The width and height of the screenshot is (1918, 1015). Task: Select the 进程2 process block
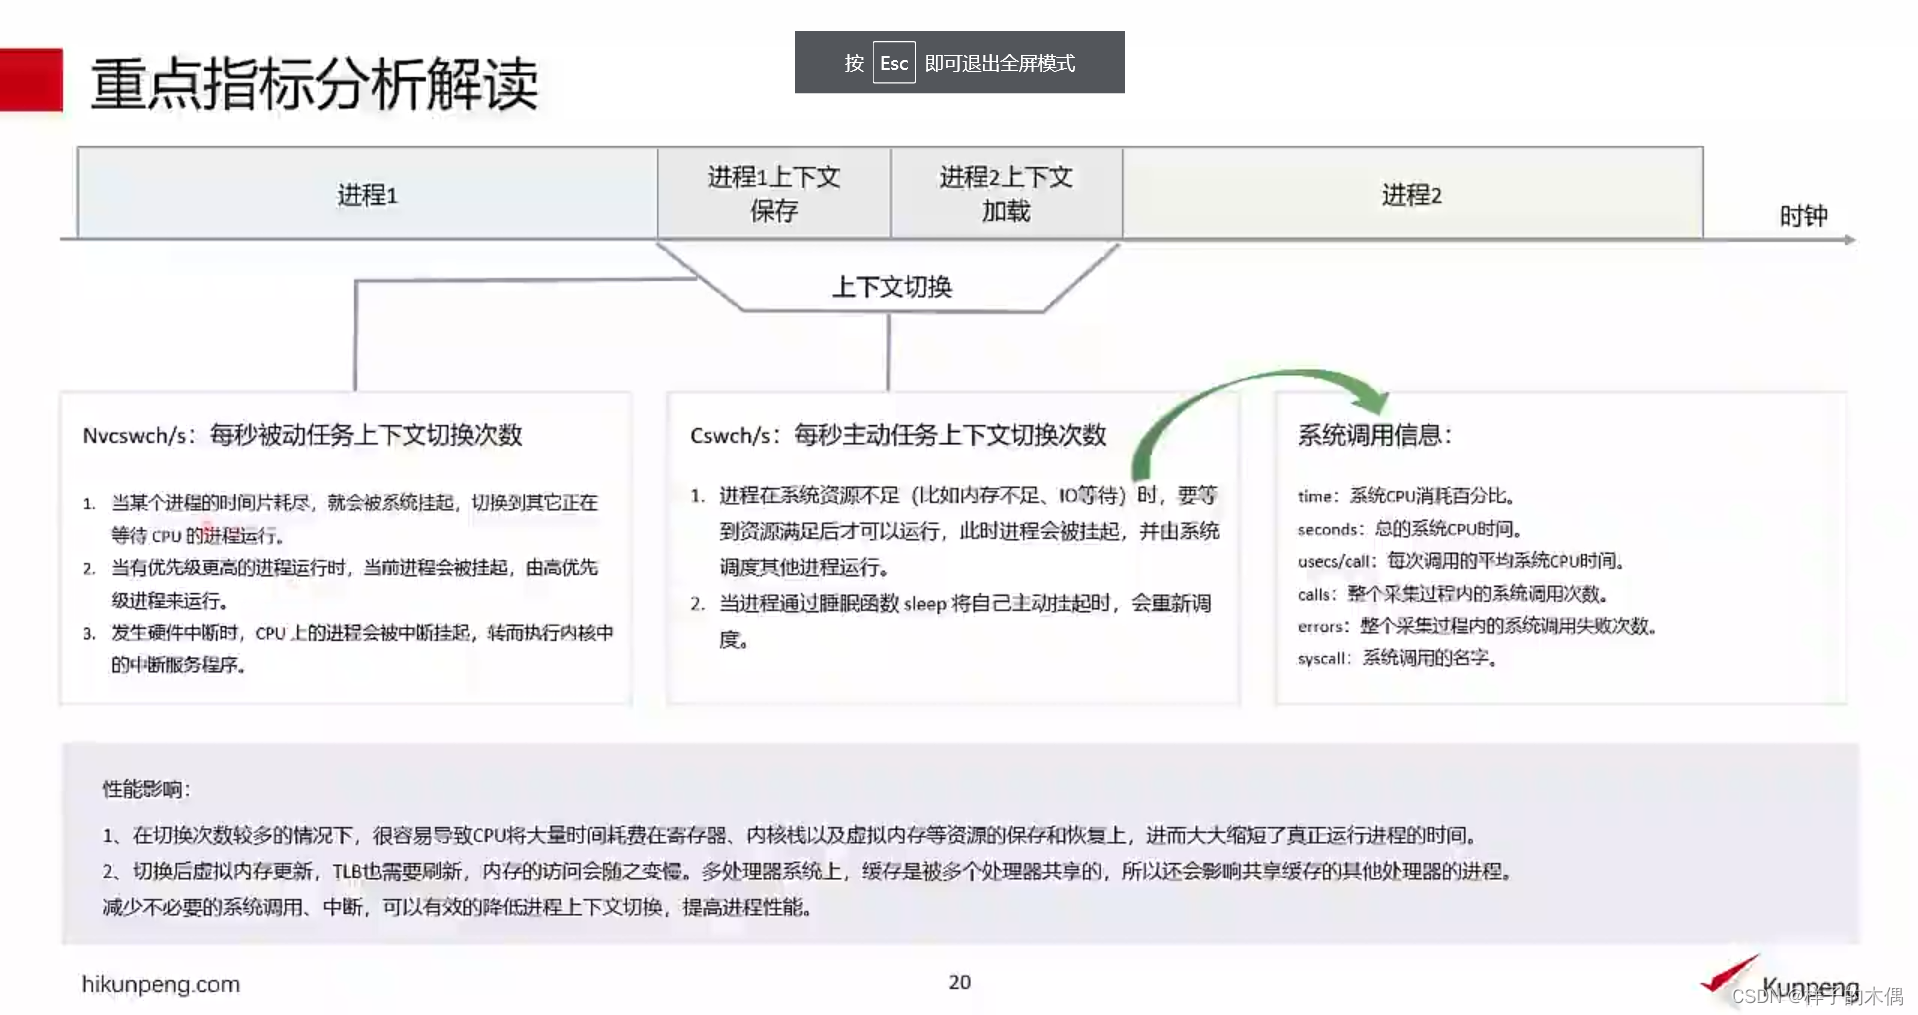pos(1410,194)
